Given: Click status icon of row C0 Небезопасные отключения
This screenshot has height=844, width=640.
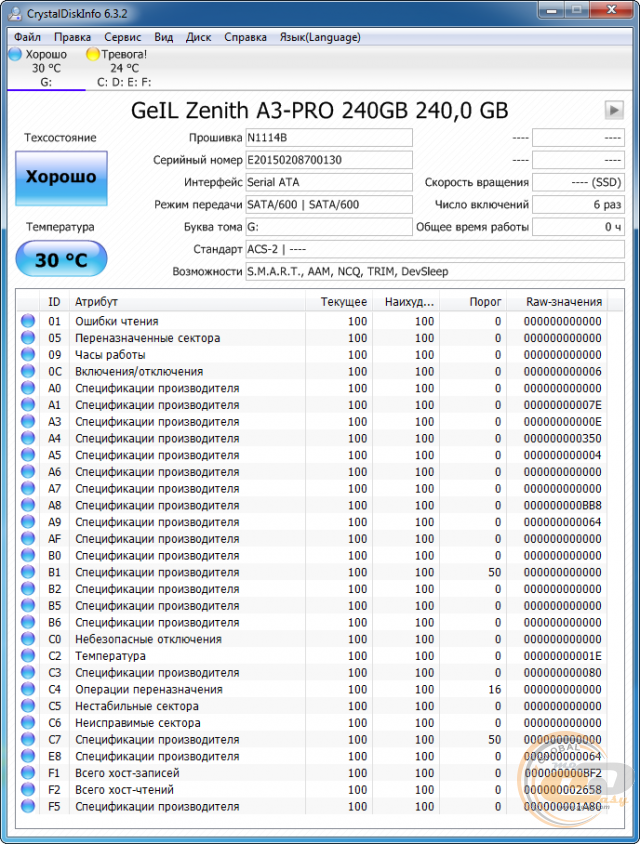Looking at the screenshot, I should (28, 639).
